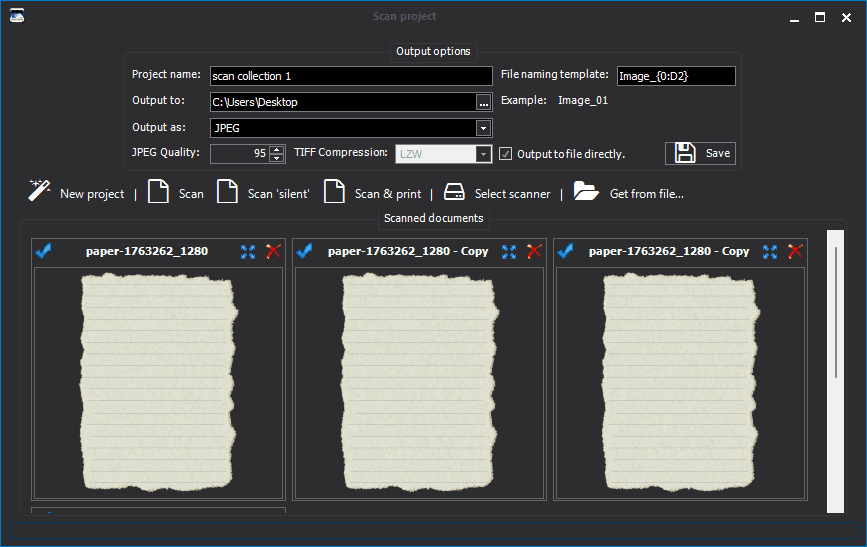The width and height of the screenshot is (867, 547).
Task: Open the TIFF Compression LZW dropdown
Action: [x=483, y=154]
